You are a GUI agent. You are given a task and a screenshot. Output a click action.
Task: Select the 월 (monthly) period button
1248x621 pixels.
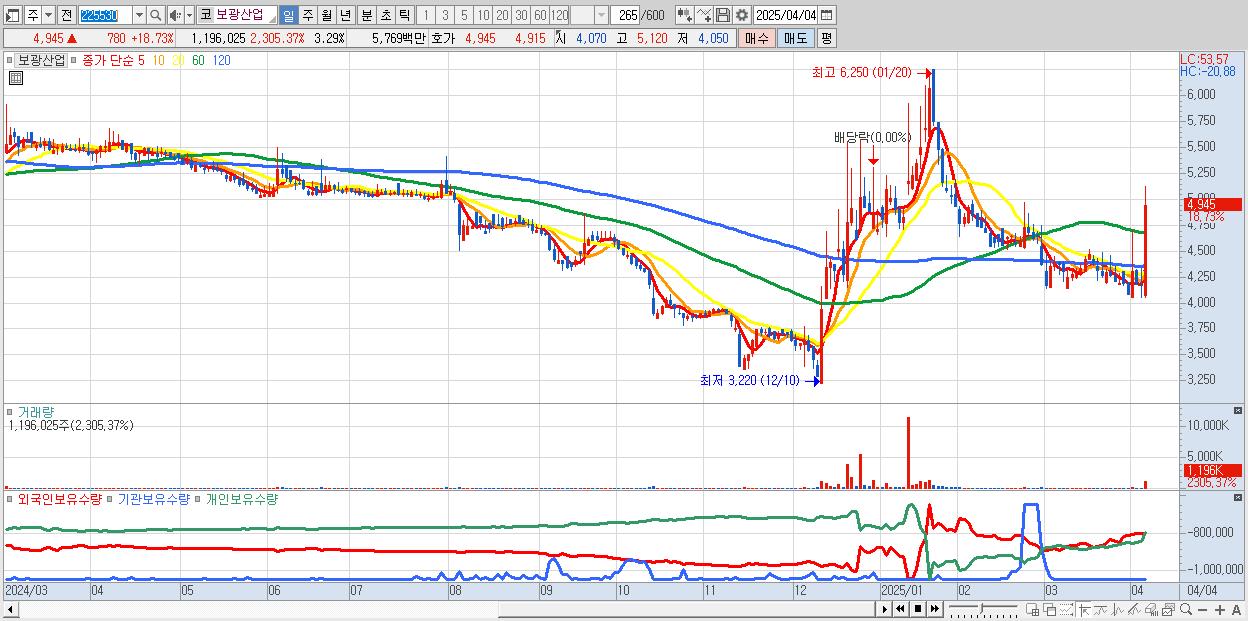tap(326, 15)
